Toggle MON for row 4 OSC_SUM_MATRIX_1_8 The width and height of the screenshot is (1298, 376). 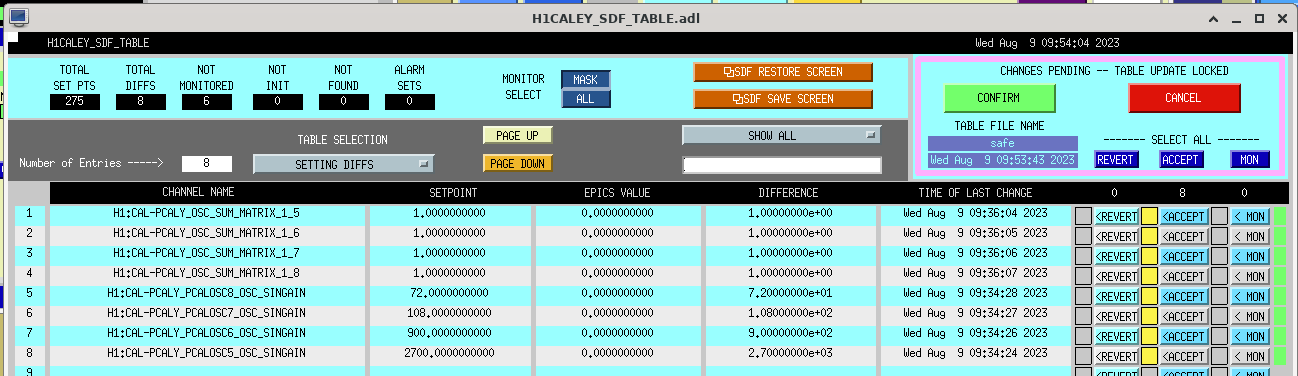coord(1250,276)
